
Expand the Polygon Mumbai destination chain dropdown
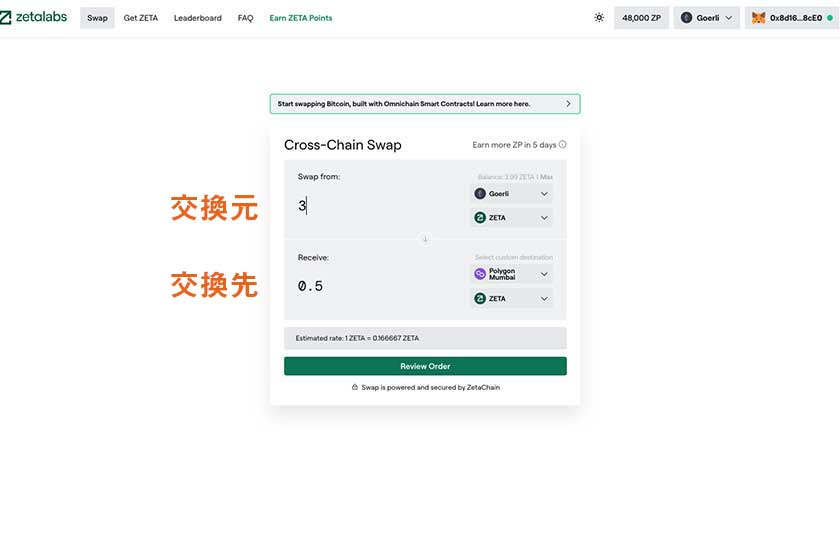click(x=512, y=274)
